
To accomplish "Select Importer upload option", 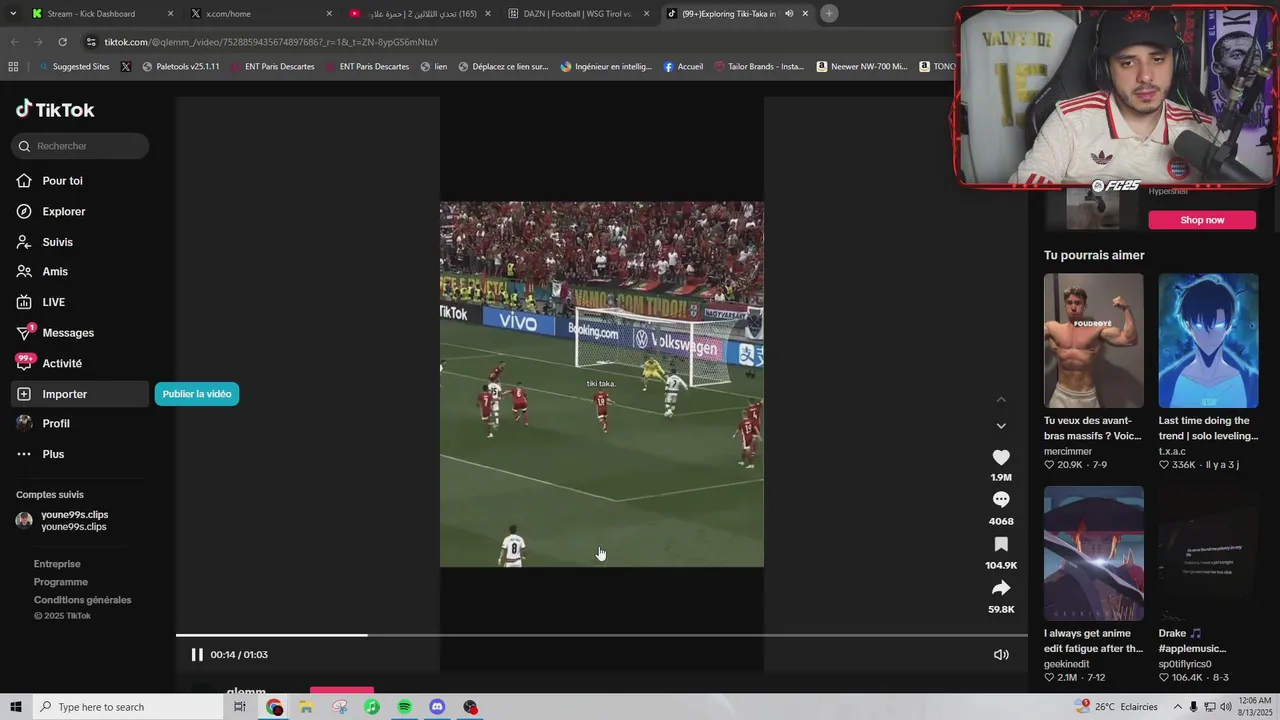I will [x=80, y=394].
